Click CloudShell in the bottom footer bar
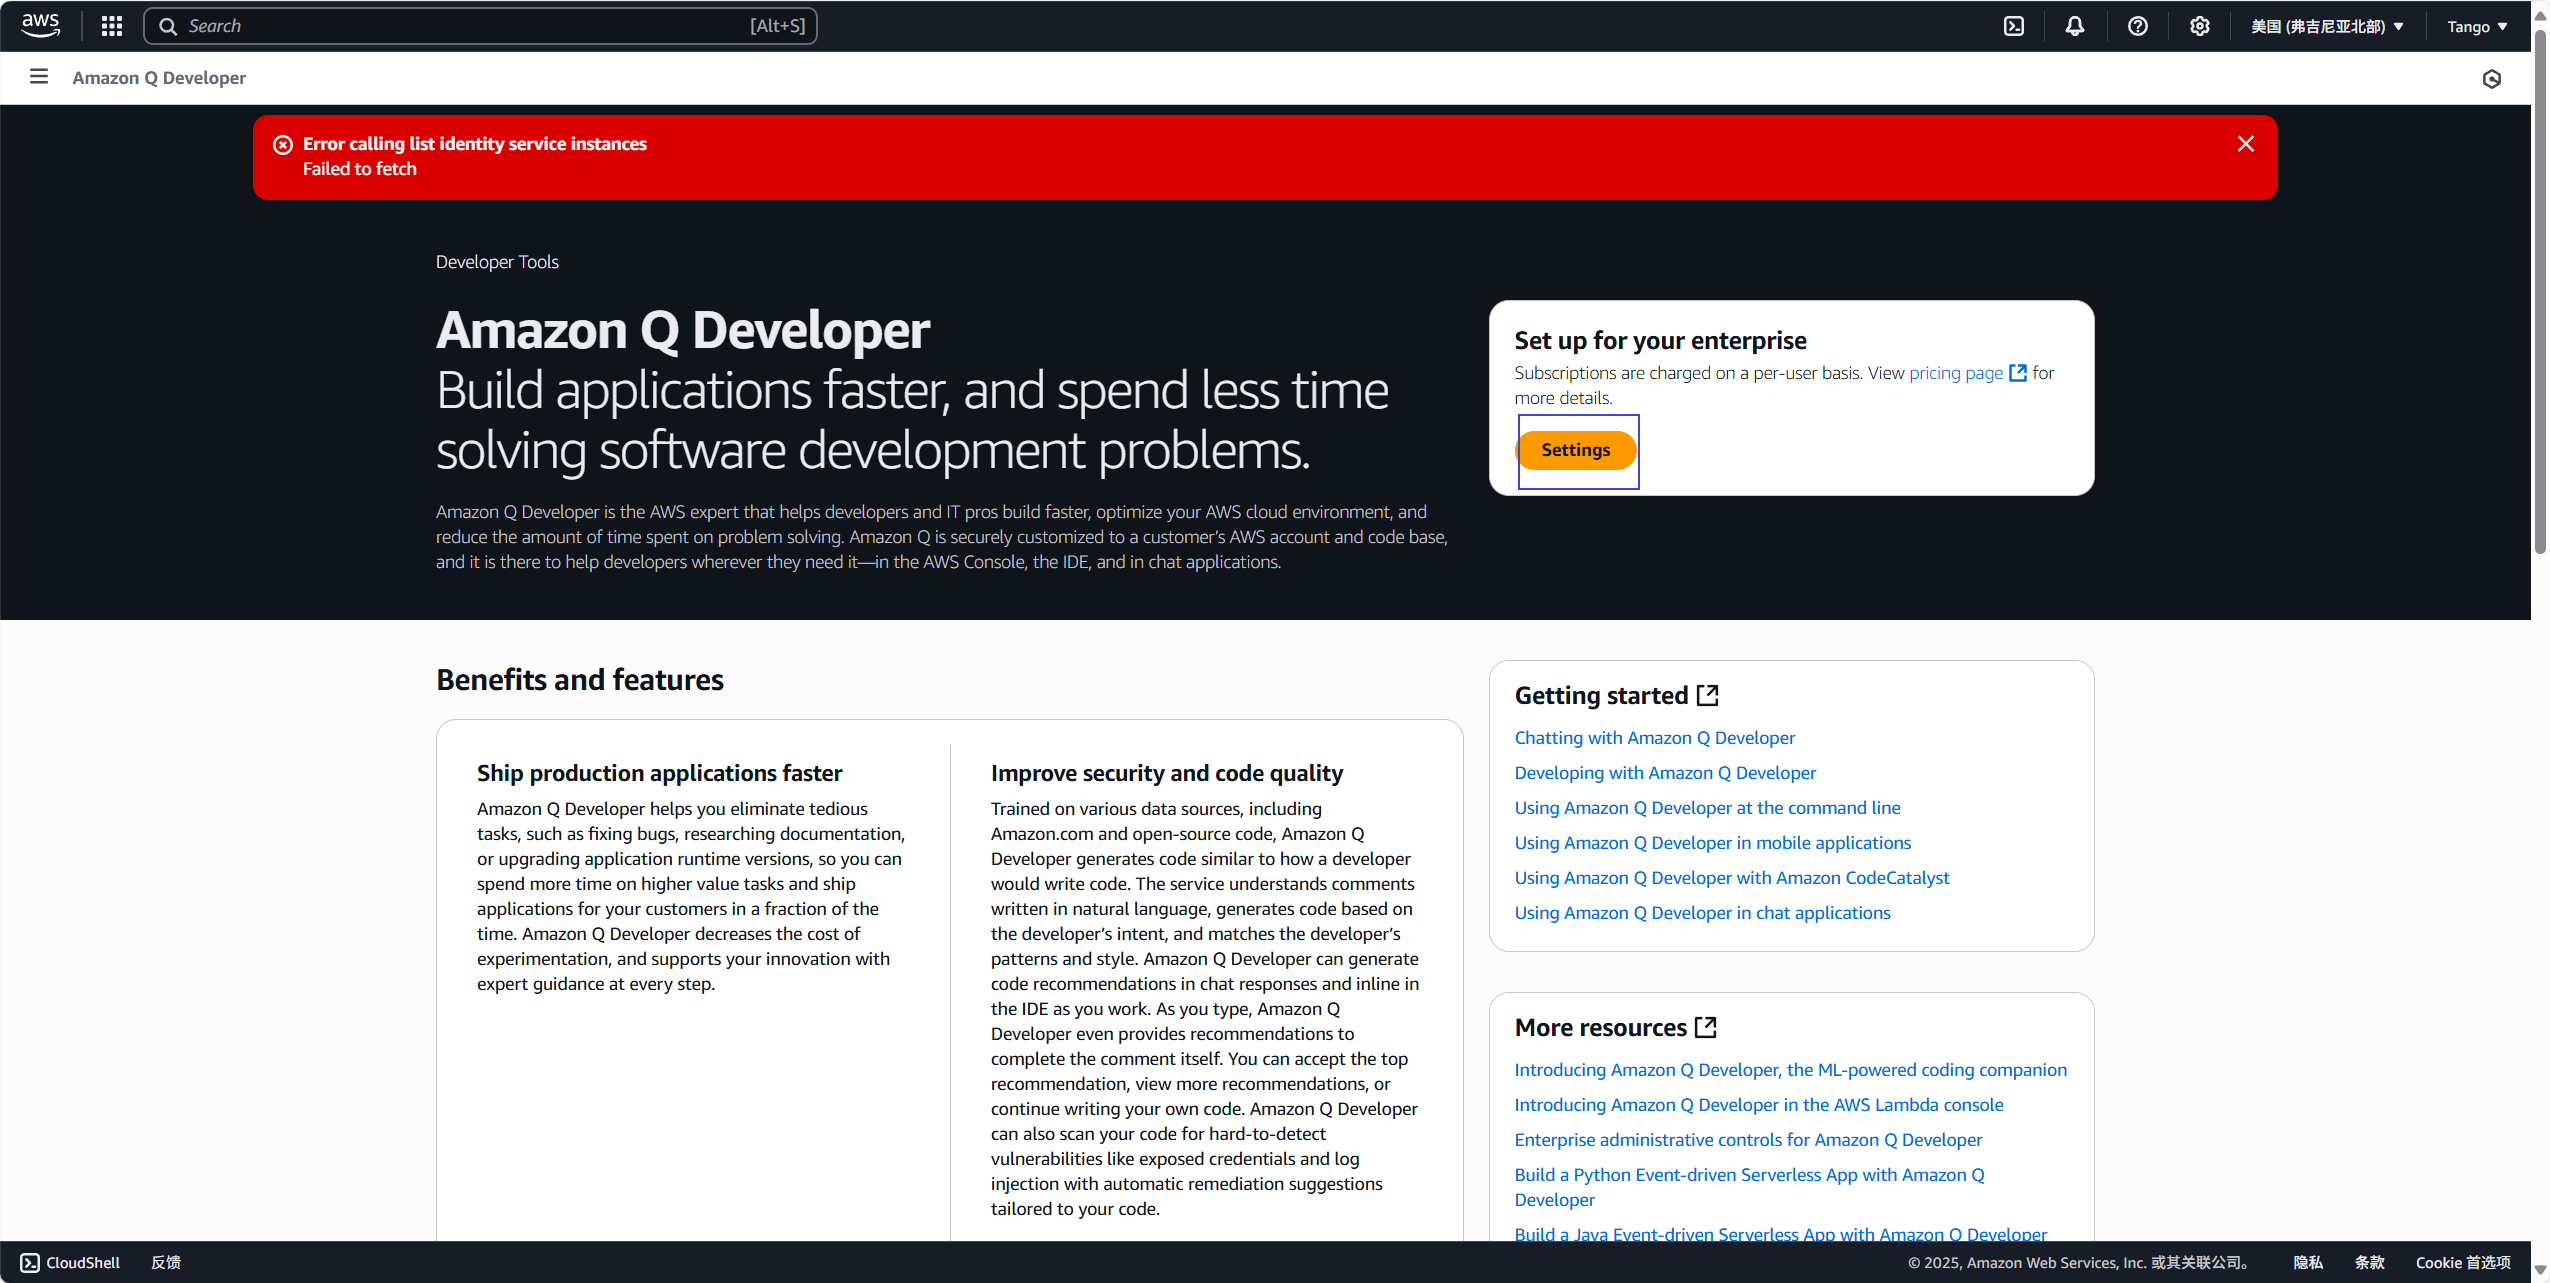 [x=70, y=1262]
